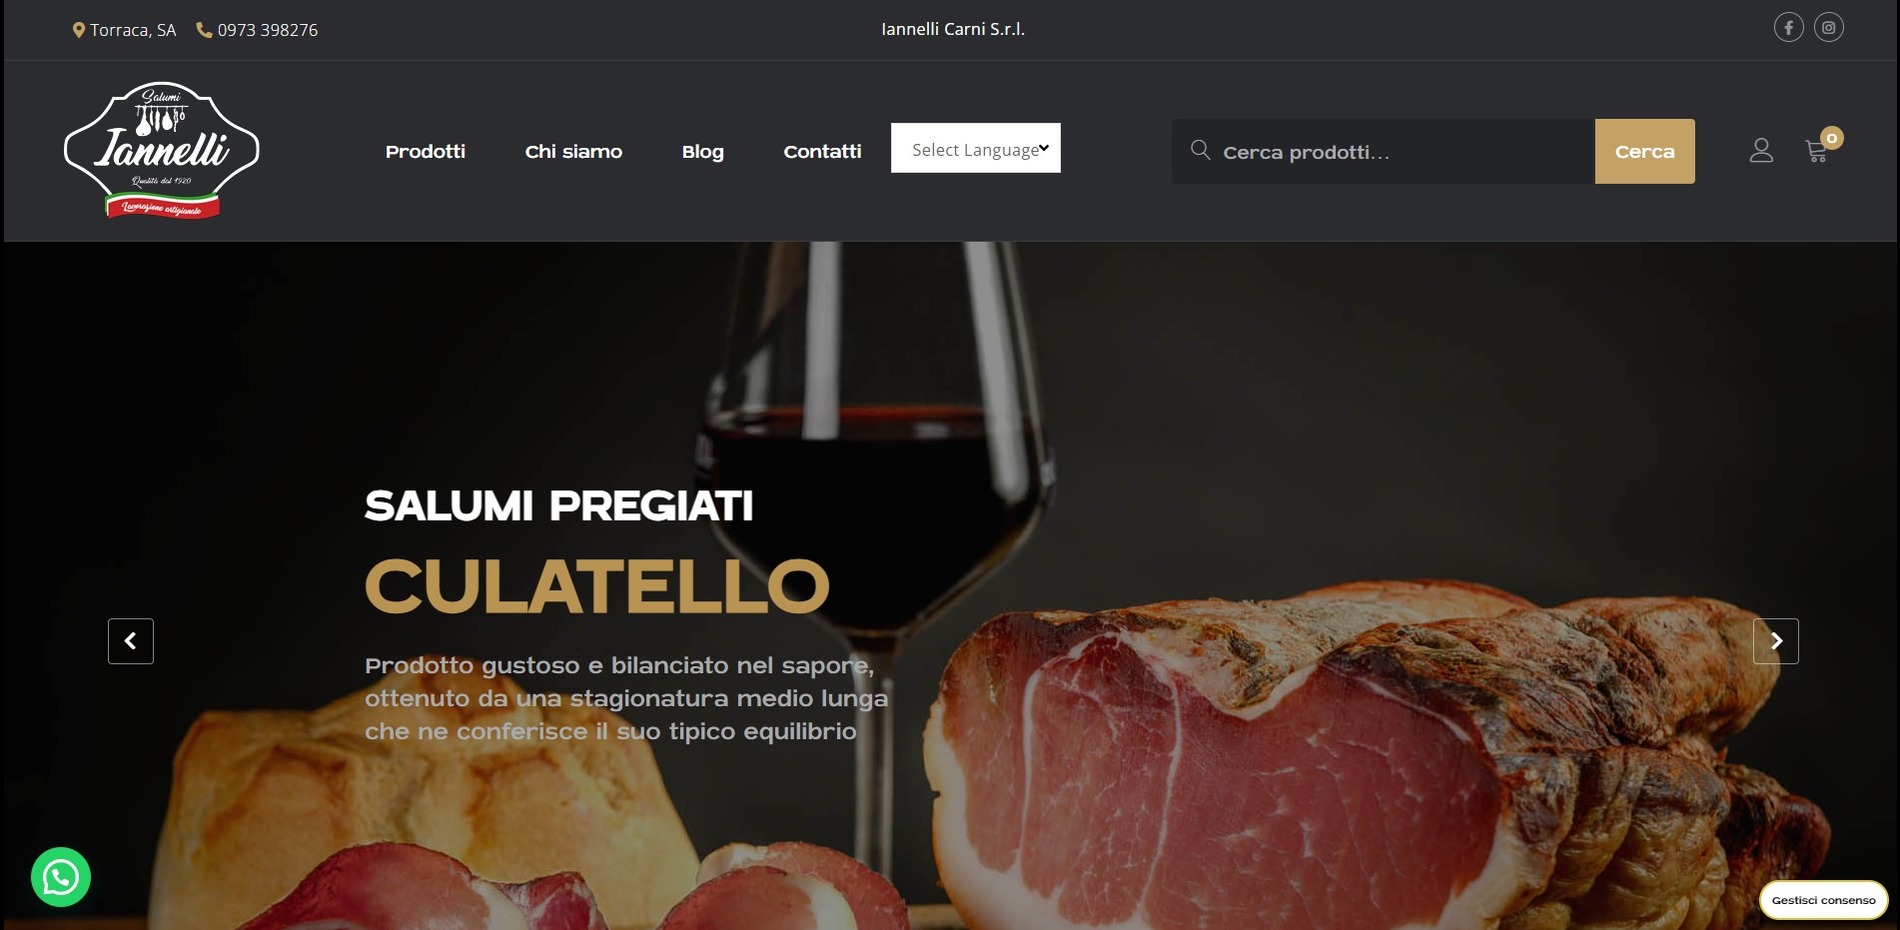Open Gestisci consenso cookie settings
Image resolution: width=1900 pixels, height=930 pixels.
[1824, 900]
